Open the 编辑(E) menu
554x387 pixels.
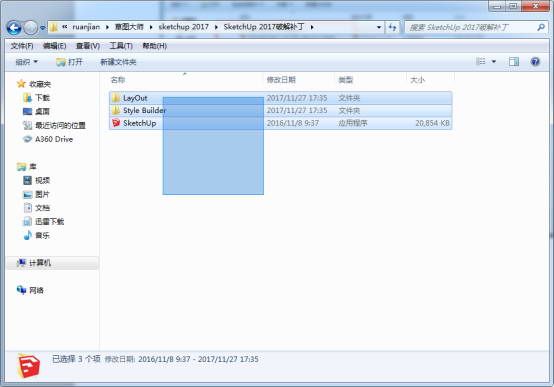coord(54,46)
